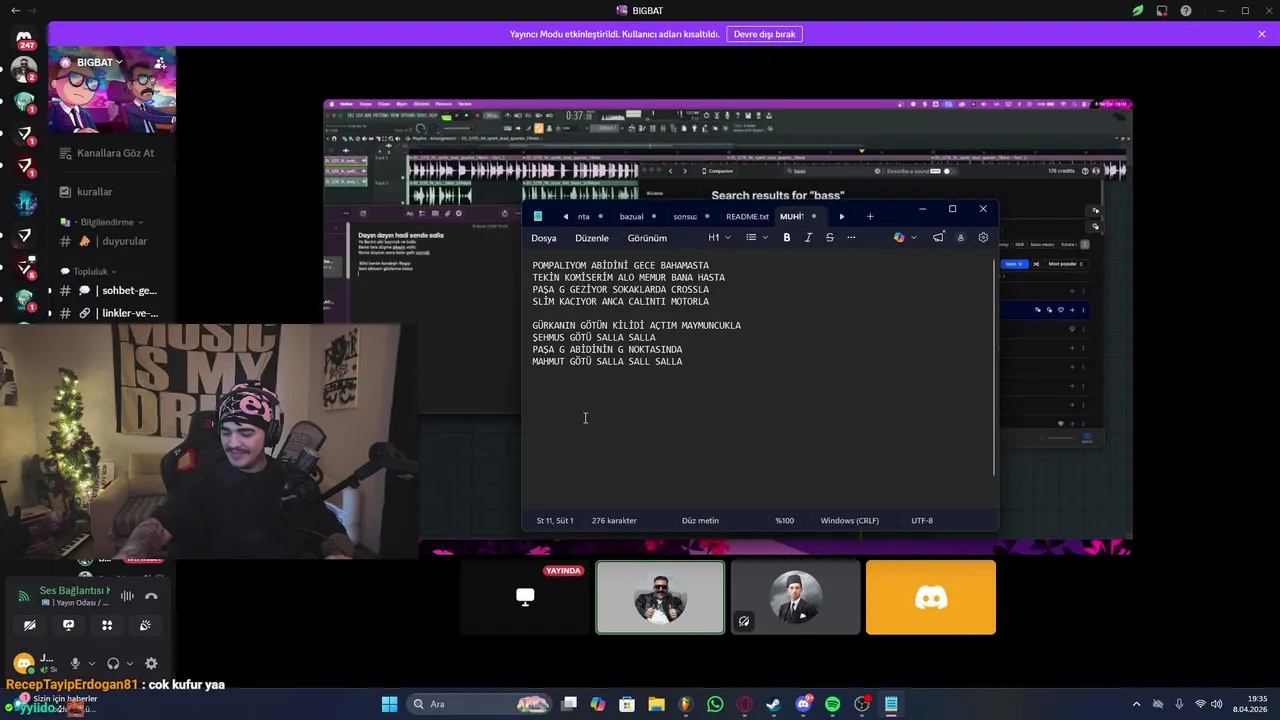This screenshot has width=1280, height=720.
Task: Toggle noise suppression waveform icon
Action: coord(127,596)
